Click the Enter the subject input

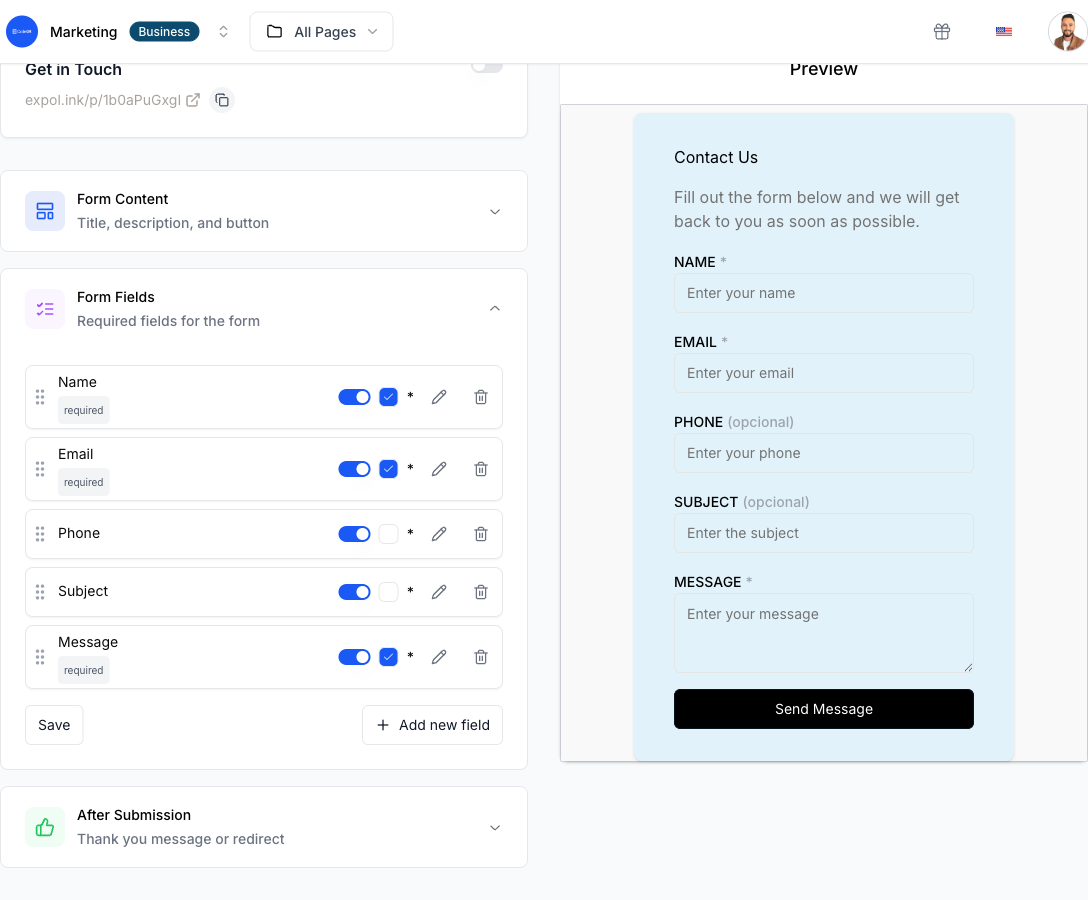[824, 533]
